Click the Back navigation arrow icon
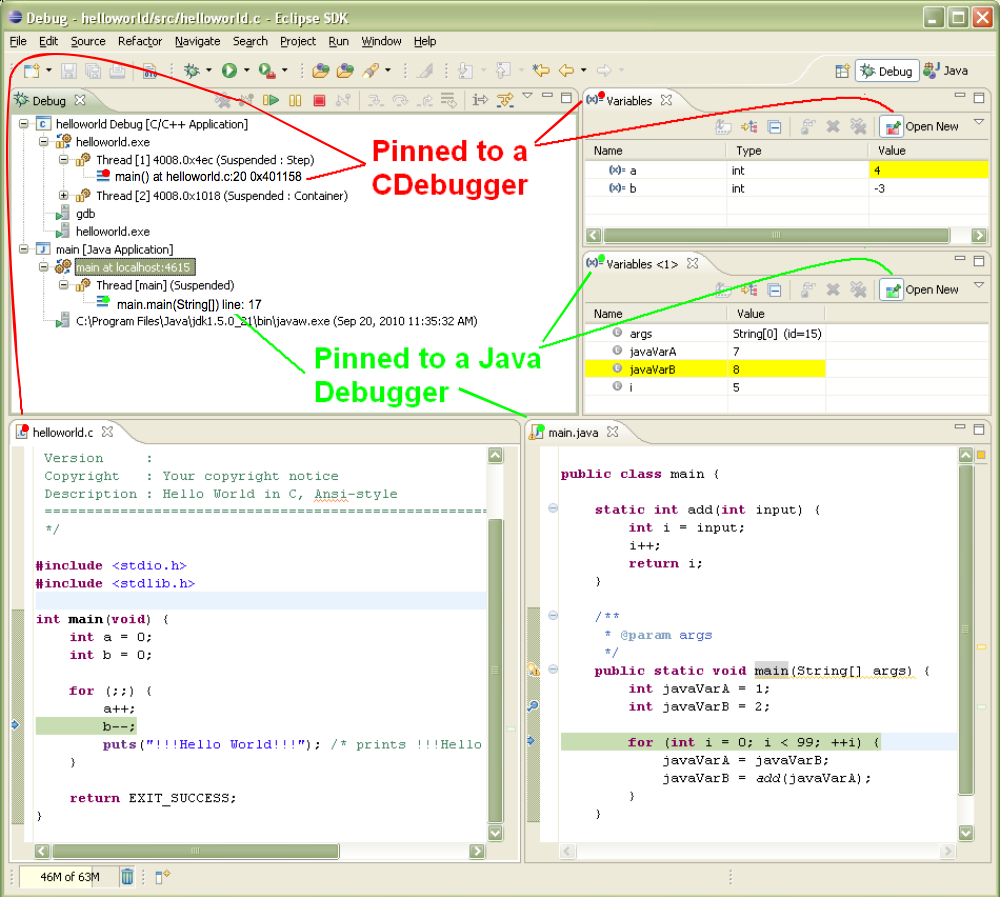1000x897 pixels. click(566, 70)
